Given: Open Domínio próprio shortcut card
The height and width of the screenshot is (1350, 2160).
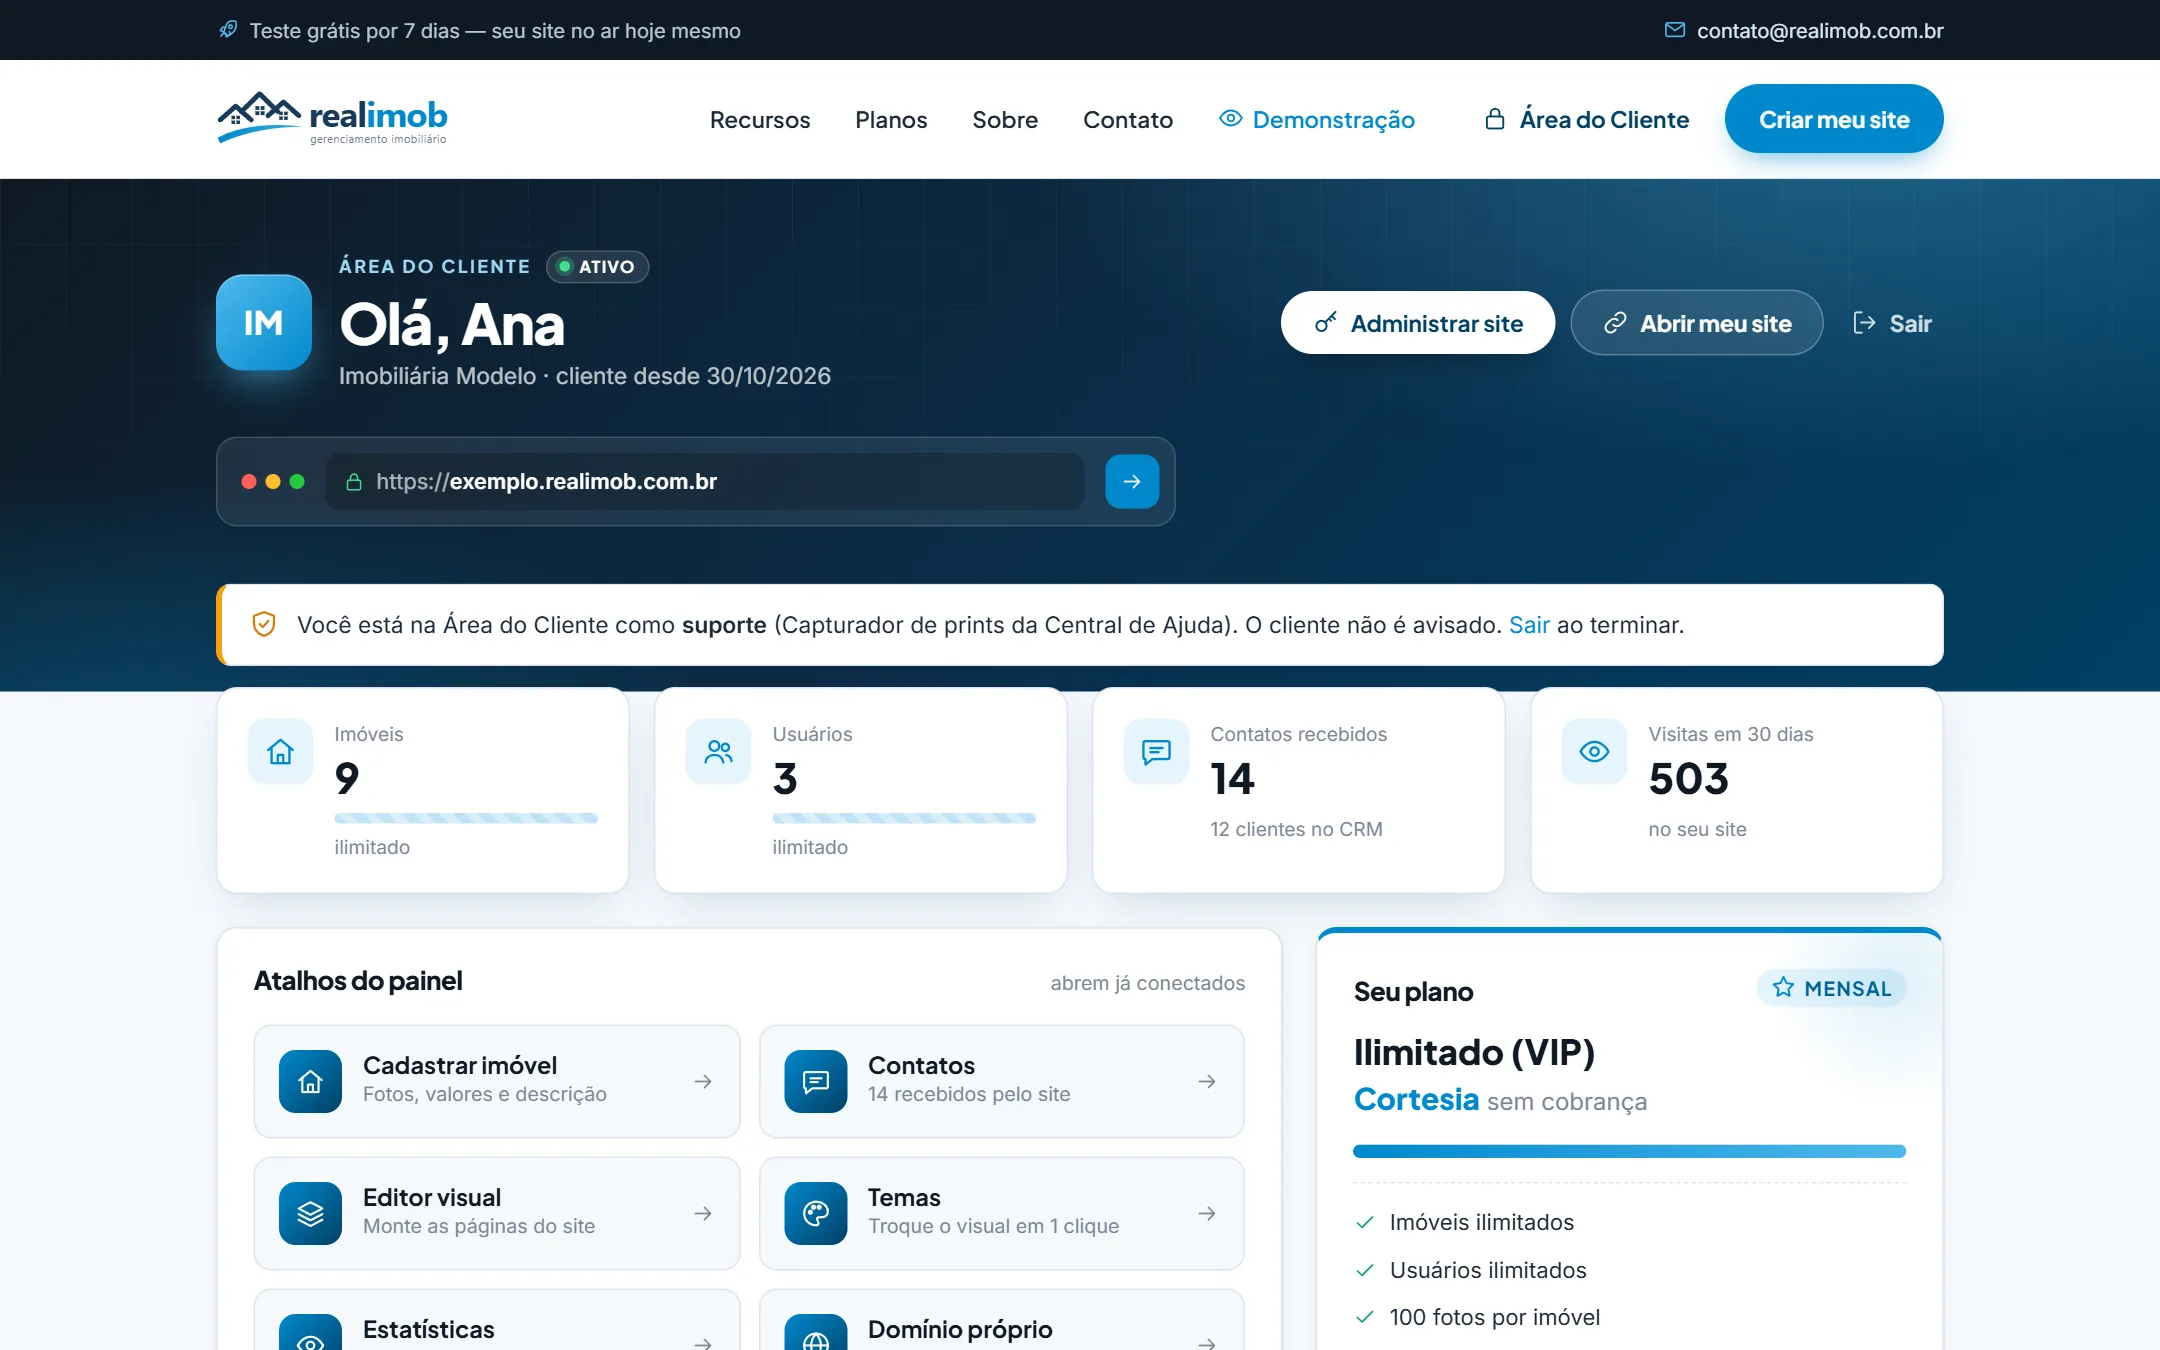Looking at the screenshot, I should tap(1002, 1320).
